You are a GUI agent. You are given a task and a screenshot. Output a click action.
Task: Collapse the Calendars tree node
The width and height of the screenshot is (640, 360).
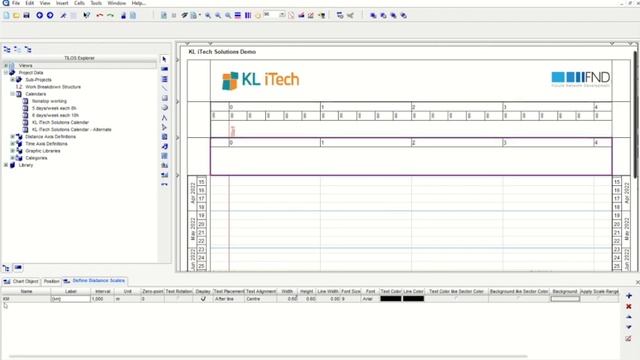[13, 94]
